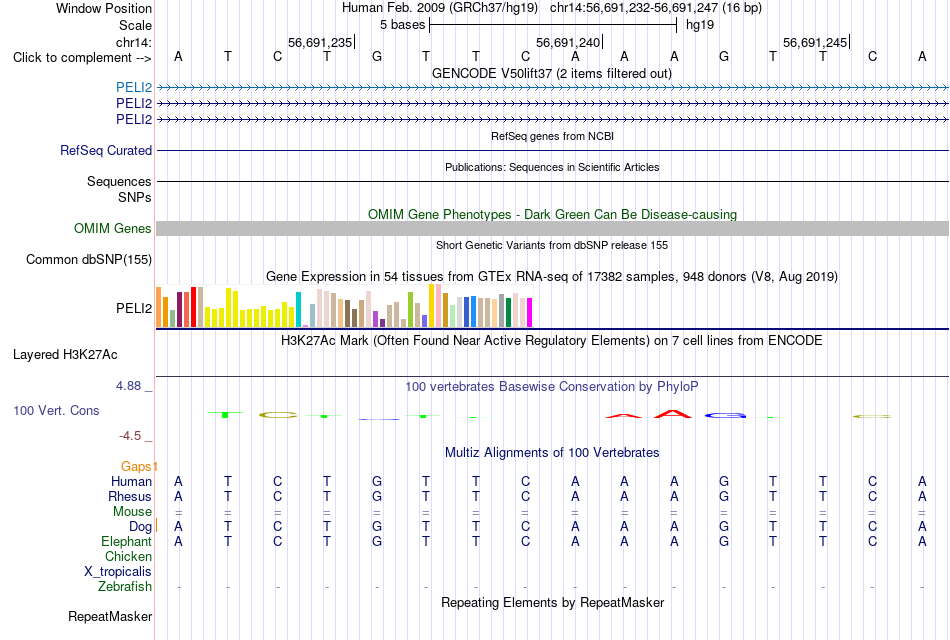Click the gray OMIM Genes item bar
Image resolution: width=950 pixels, height=640 pixels.
click(x=552, y=228)
